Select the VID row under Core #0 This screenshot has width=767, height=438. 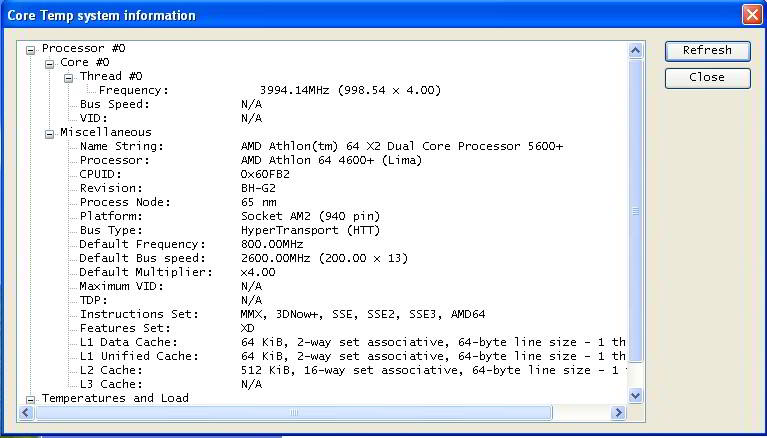pos(171,118)
